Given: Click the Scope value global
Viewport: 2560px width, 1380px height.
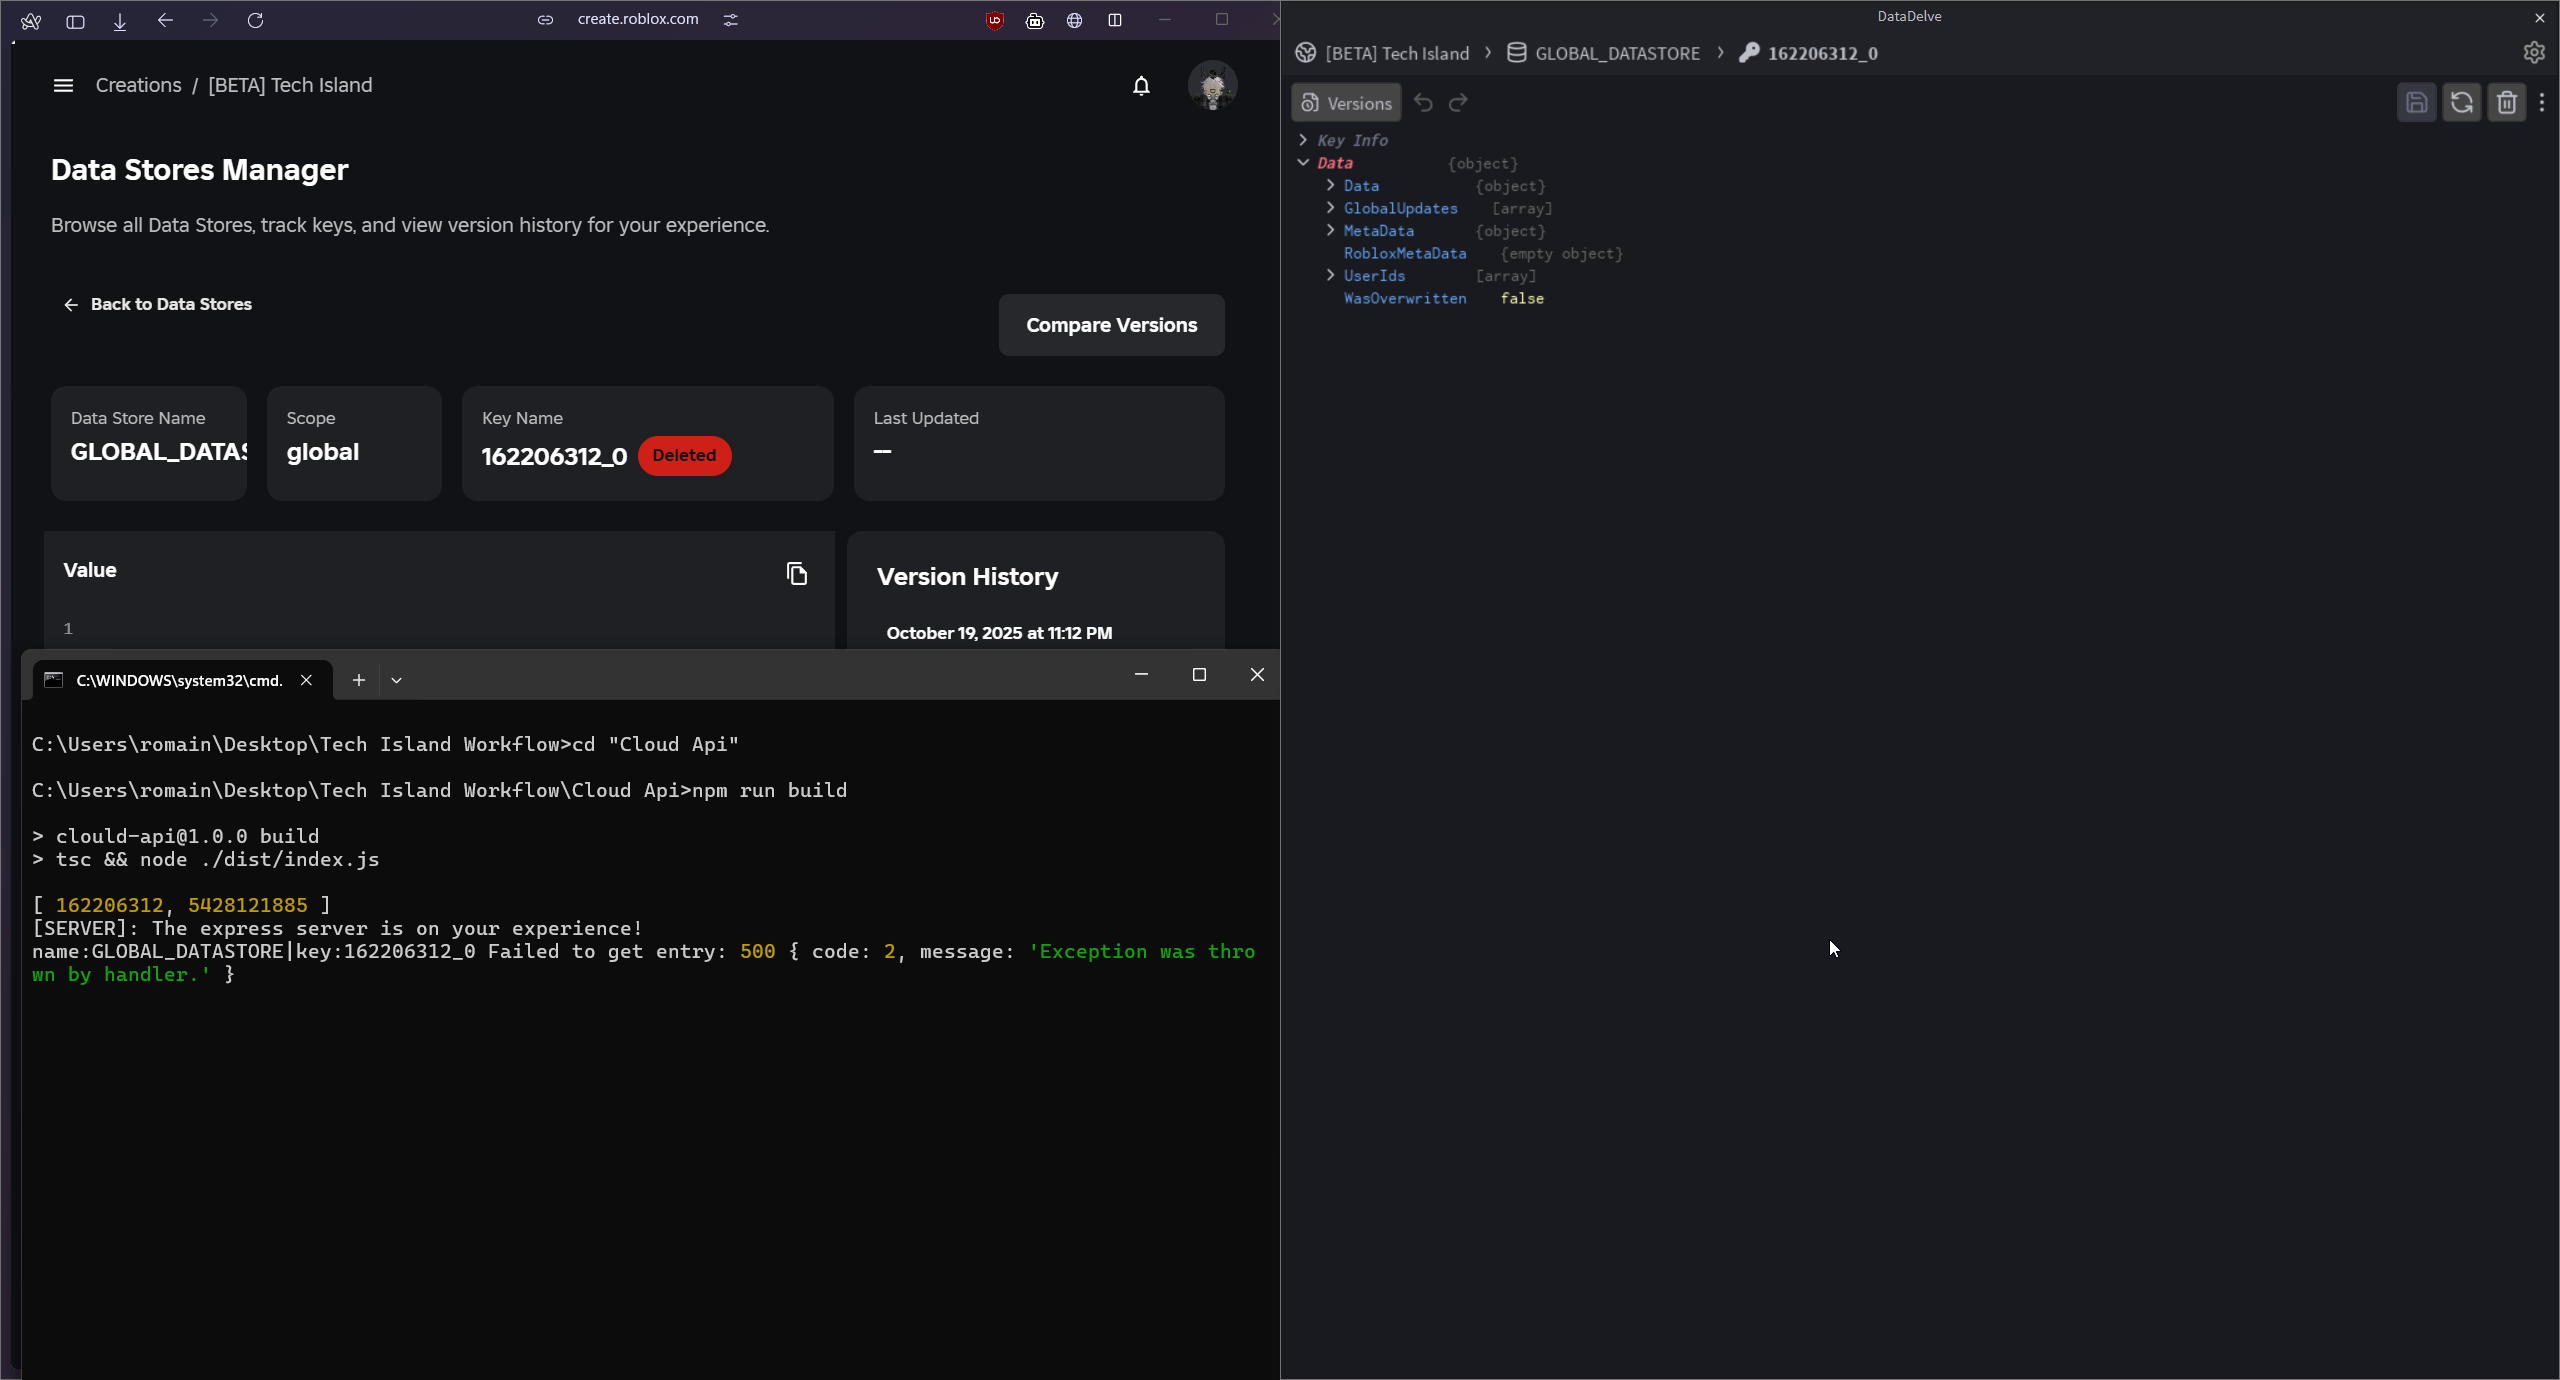Looking at the screenshot, I should point(323,452).
